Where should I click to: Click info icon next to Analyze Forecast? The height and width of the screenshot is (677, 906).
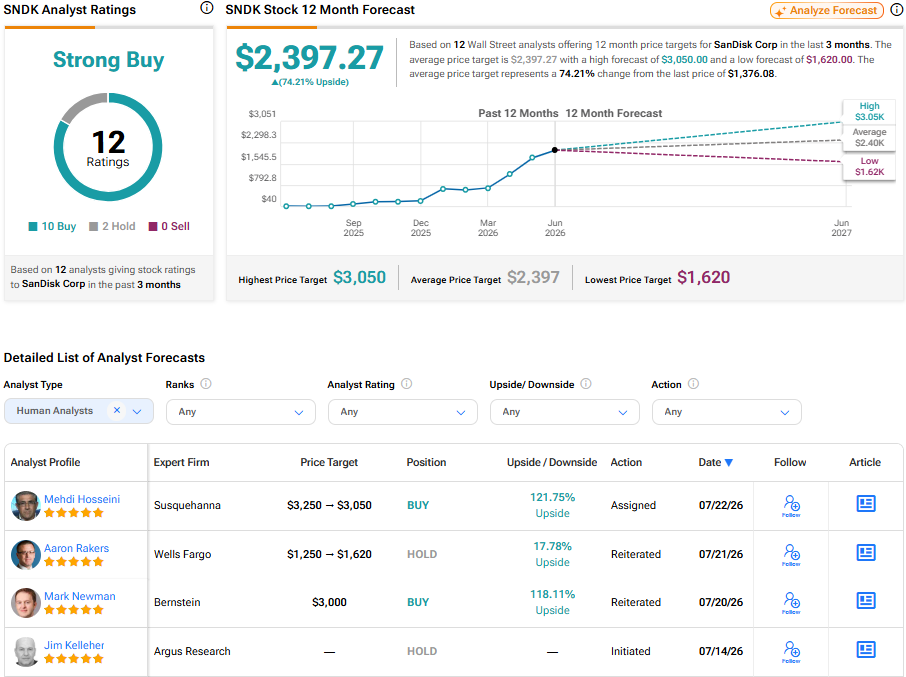point(896,10)
